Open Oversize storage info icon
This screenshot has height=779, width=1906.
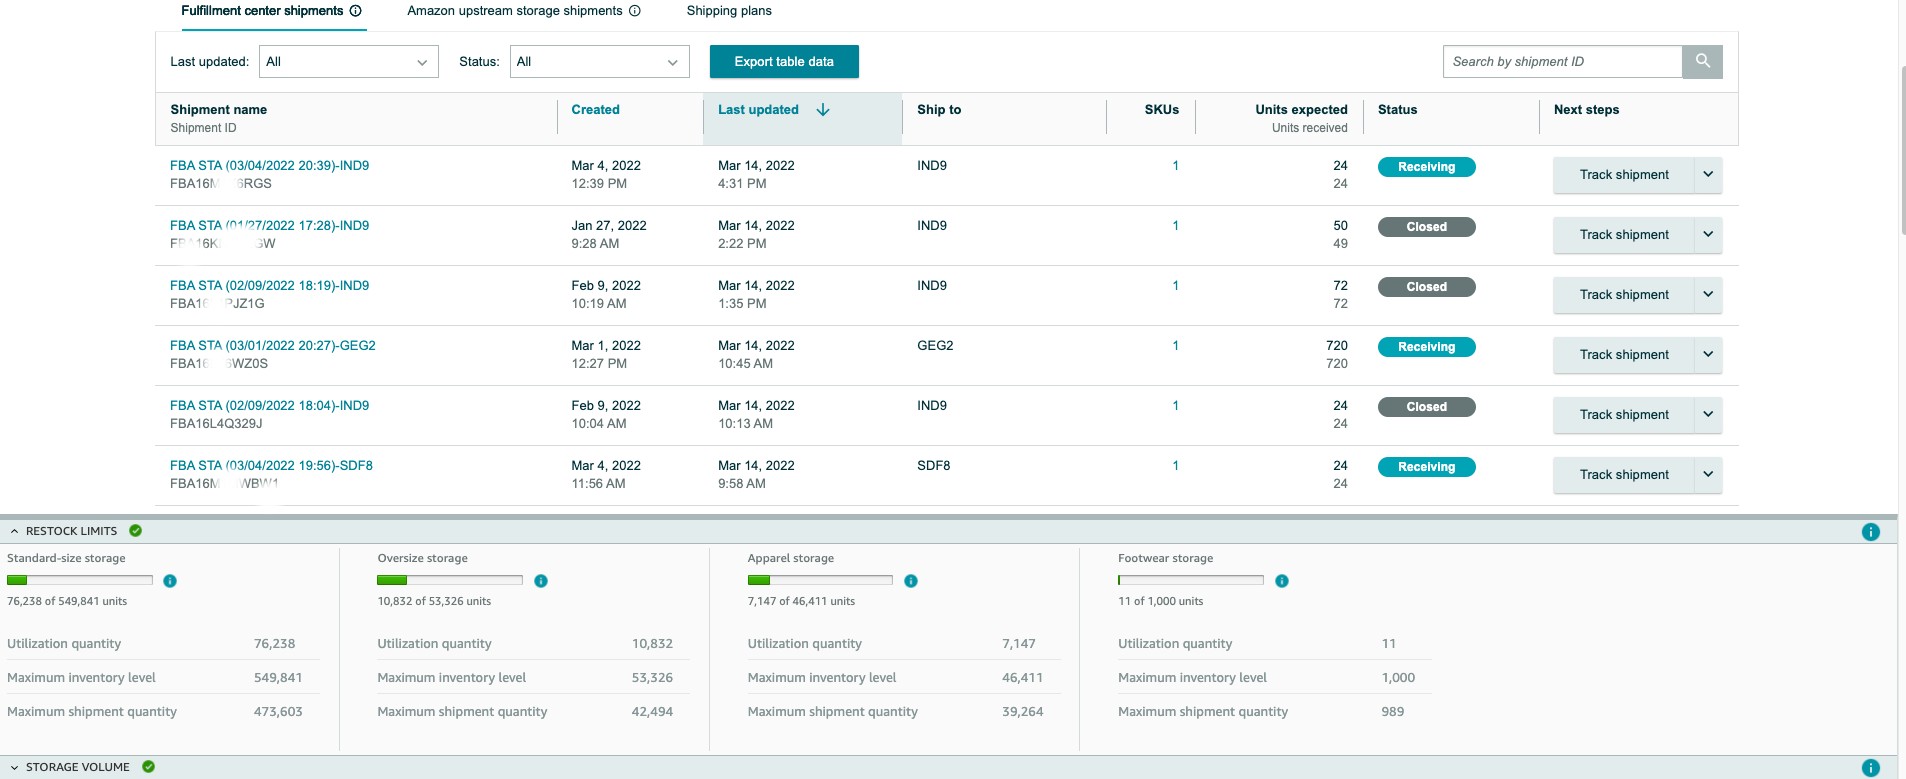[x=541, y=581]
